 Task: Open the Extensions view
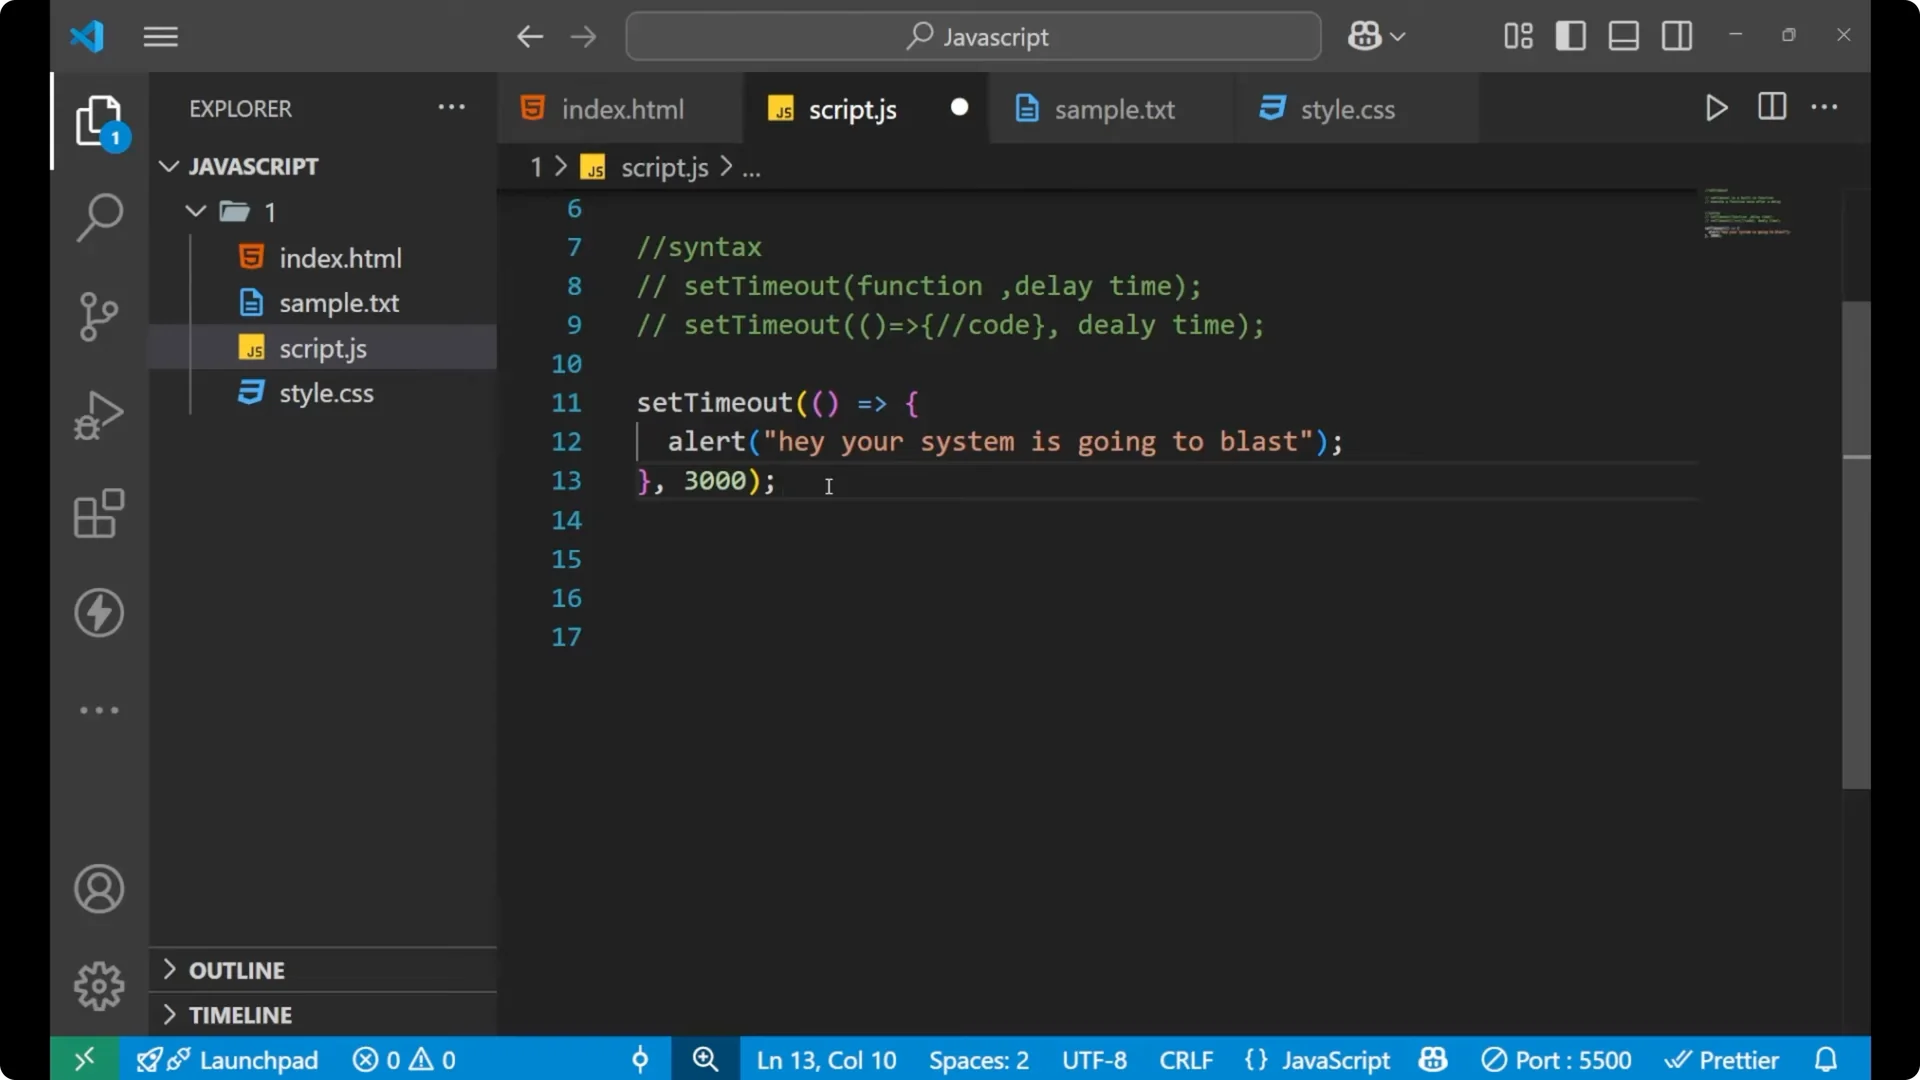point(98,513)
